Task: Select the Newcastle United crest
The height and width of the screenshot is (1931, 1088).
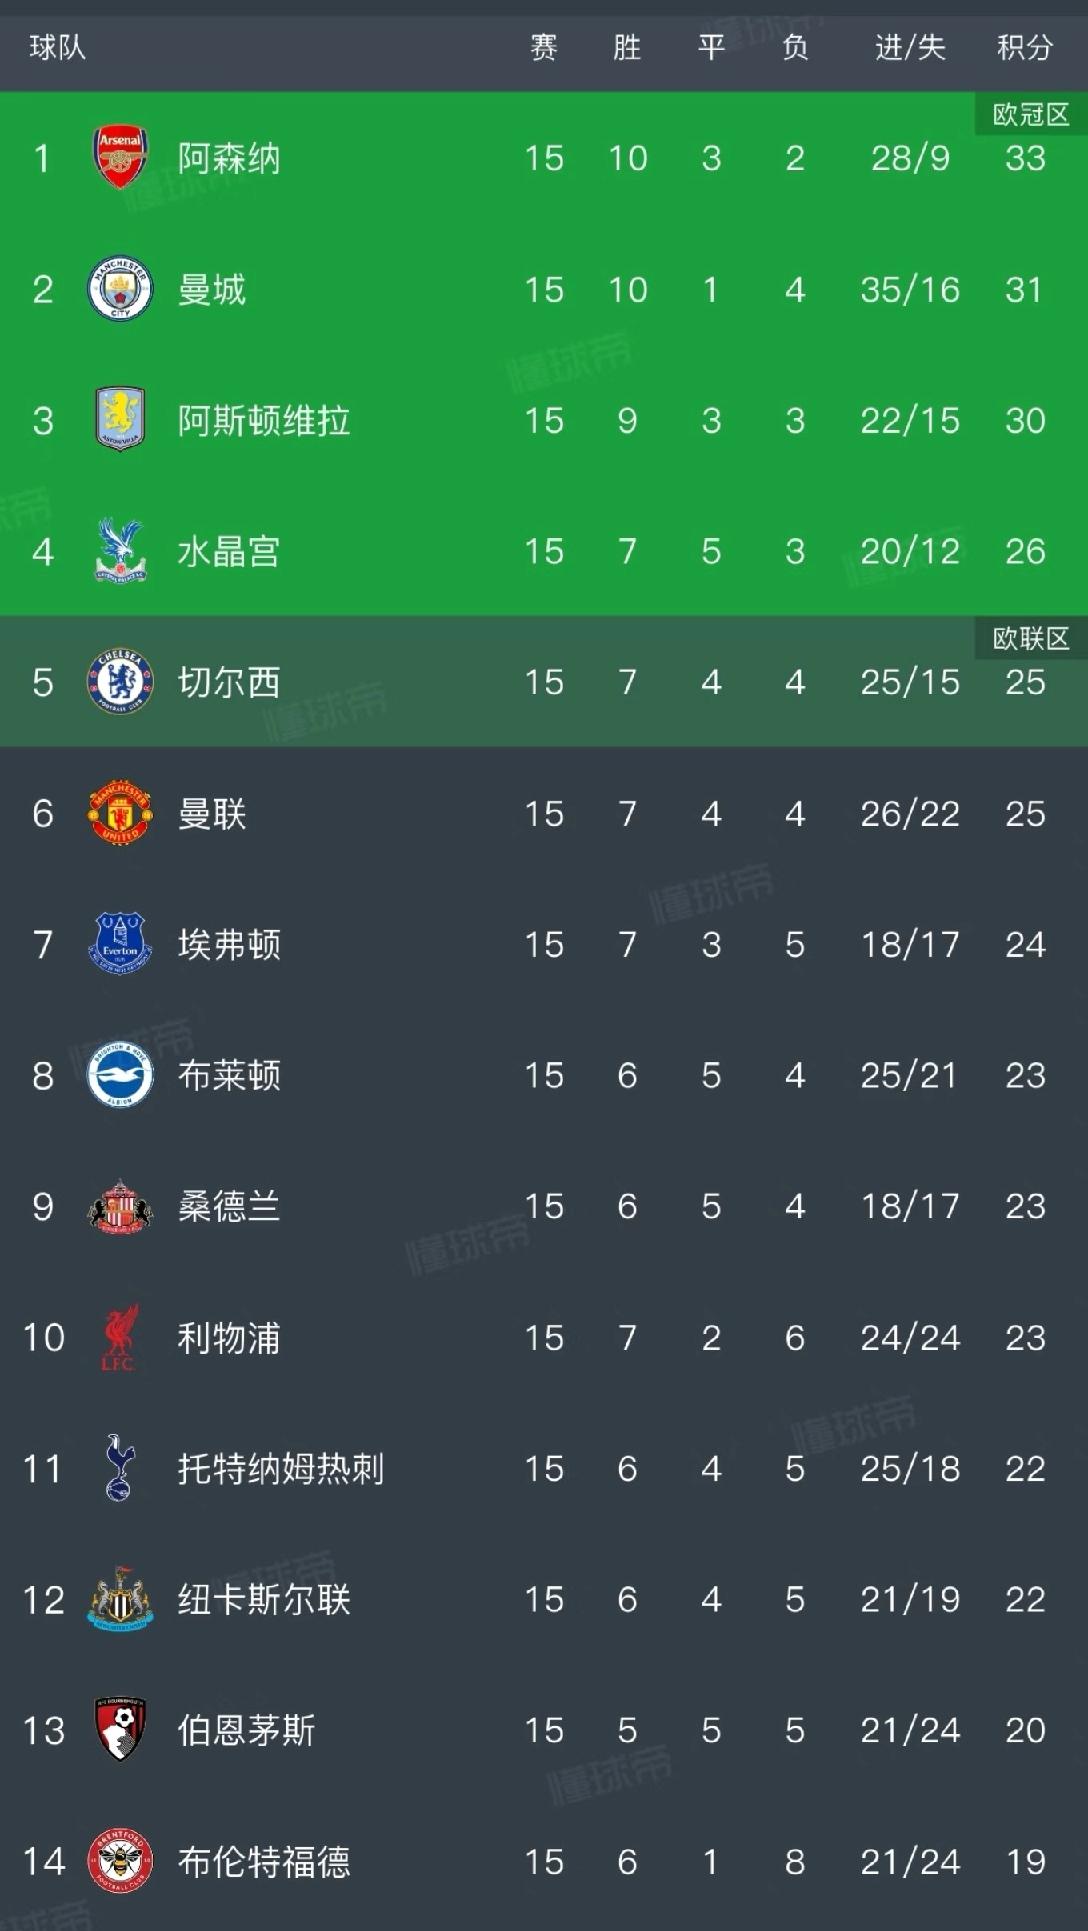Action: coord(120,1599)
